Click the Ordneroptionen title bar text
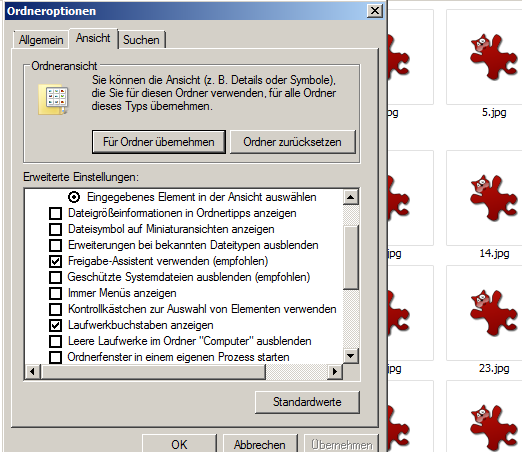Viewport: 522px width, 452px height. 52,11
